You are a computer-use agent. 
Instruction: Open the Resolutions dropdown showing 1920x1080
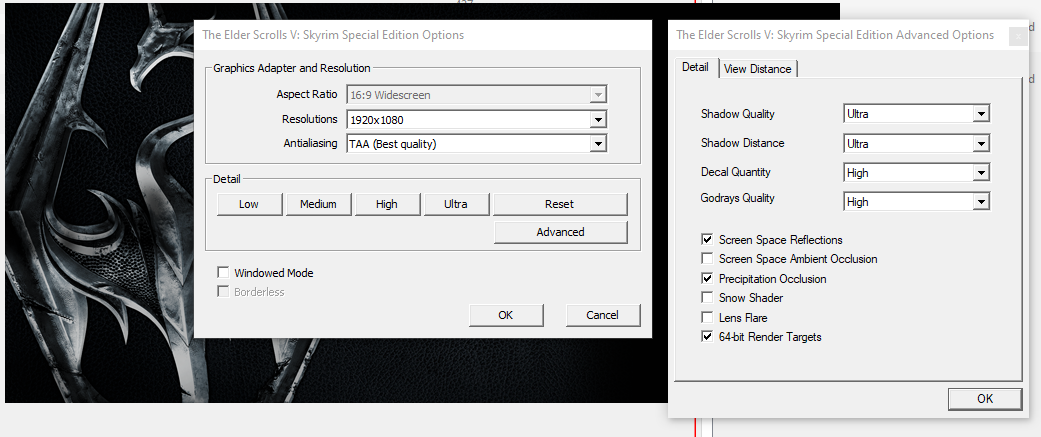[477, 120]
